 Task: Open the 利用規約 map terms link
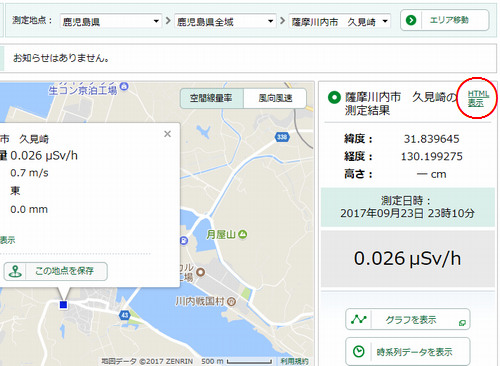[294, 361]
